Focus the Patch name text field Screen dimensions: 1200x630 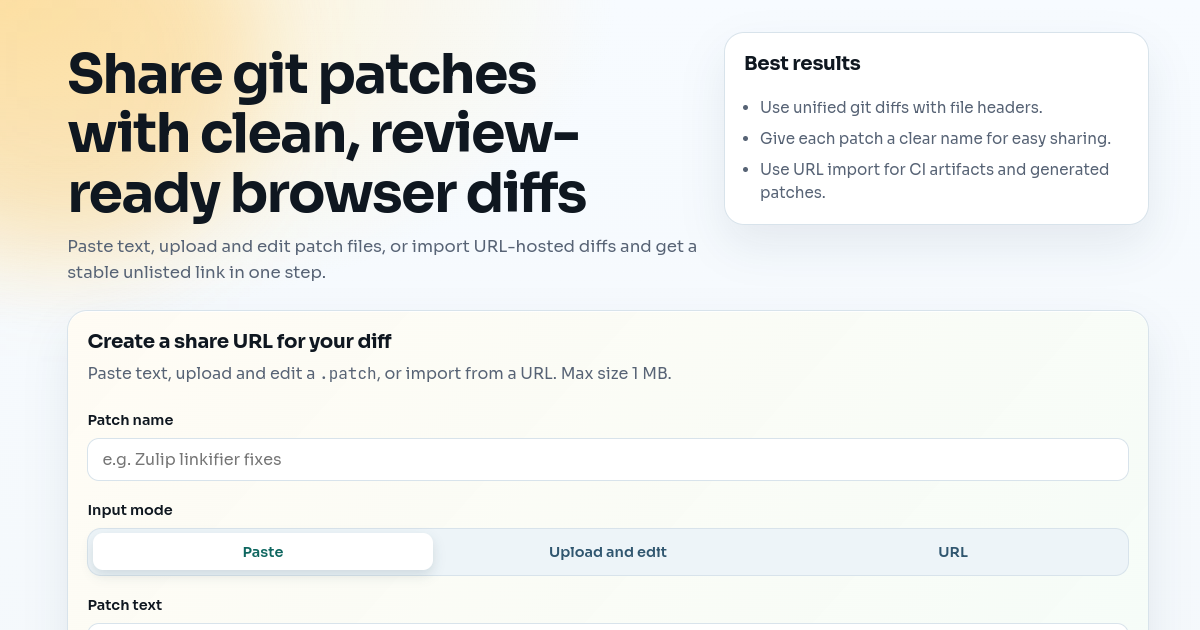click(x=607, y=460)
